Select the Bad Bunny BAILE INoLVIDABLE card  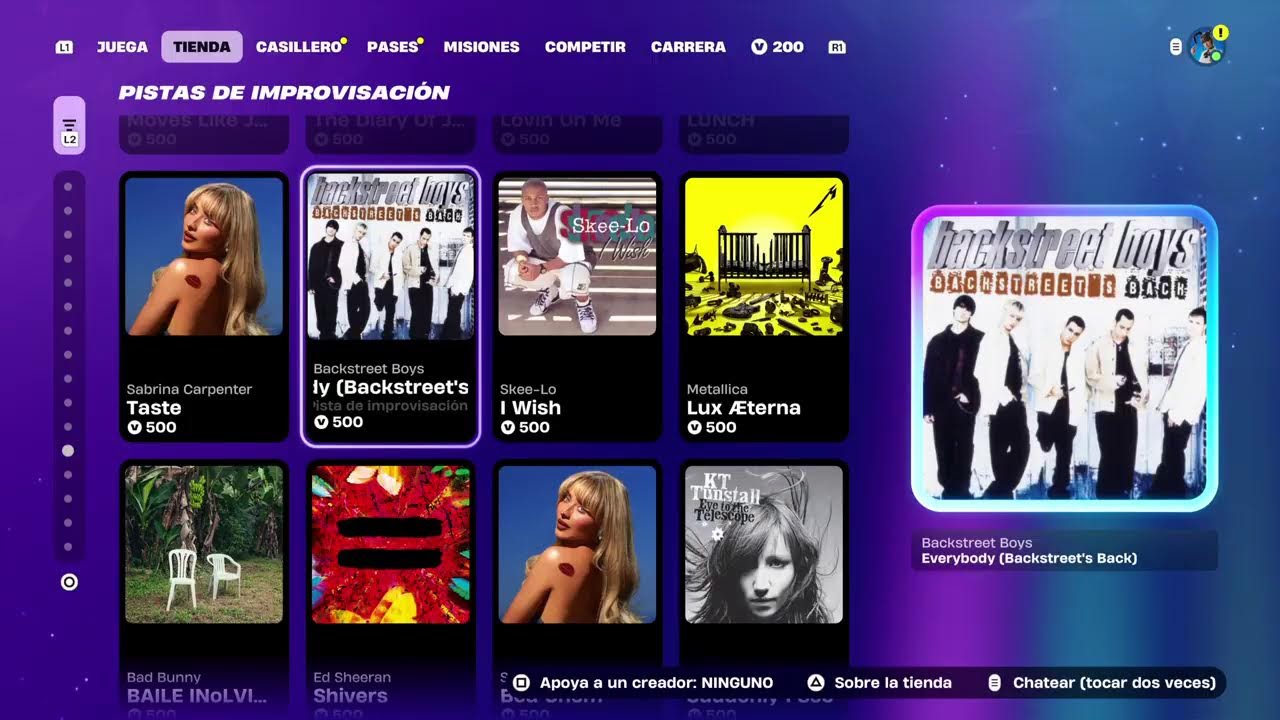(204, 590)
